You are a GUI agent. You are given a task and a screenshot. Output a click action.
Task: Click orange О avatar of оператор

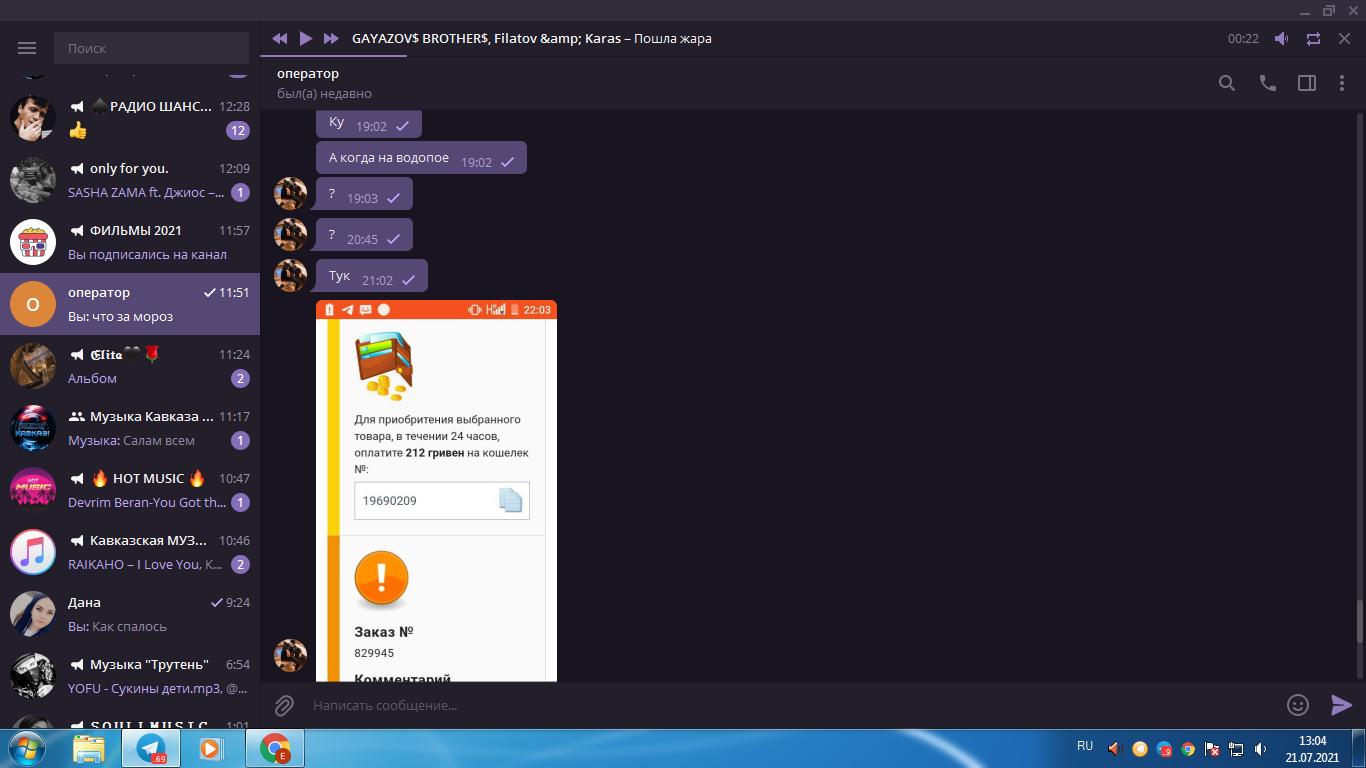coord(33,304)
